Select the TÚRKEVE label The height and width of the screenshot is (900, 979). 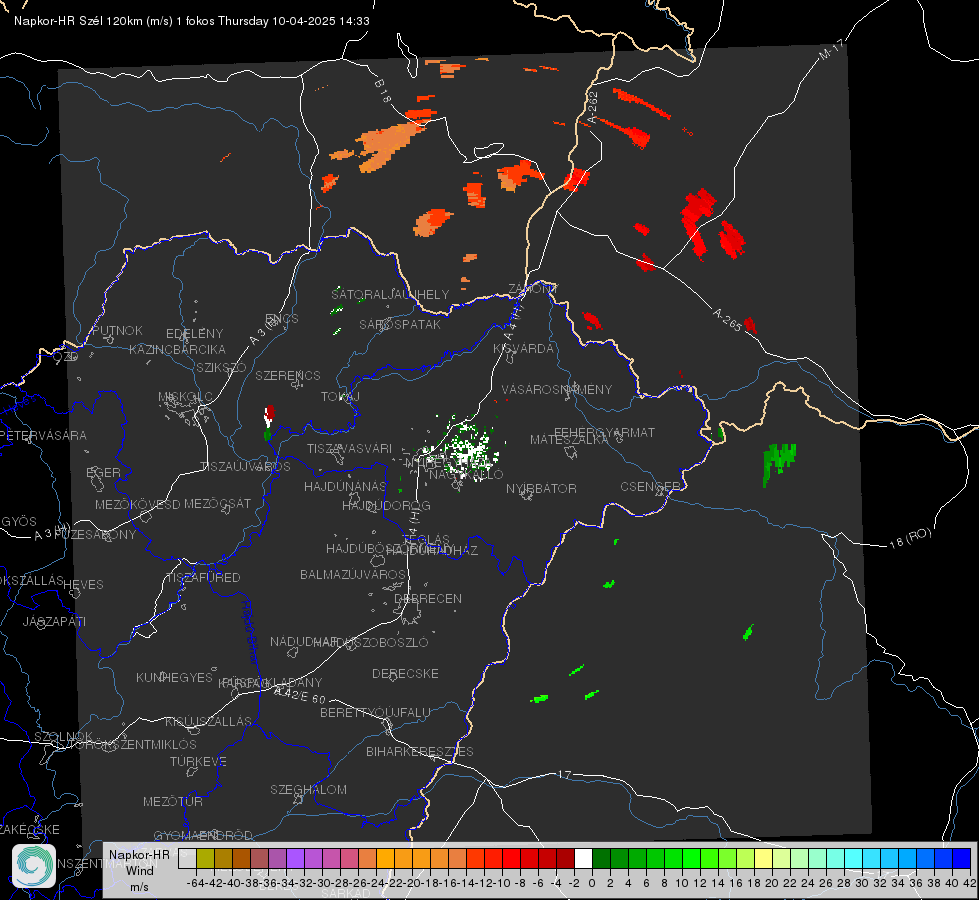point(198,761)
